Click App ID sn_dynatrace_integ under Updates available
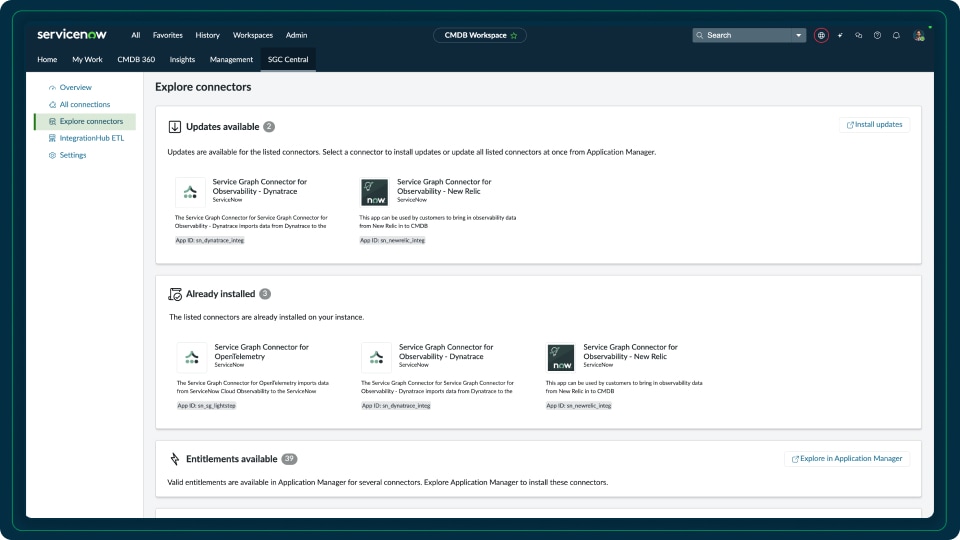Image resolution: width=960 pixels, height=540 pixels. point(209,240)
